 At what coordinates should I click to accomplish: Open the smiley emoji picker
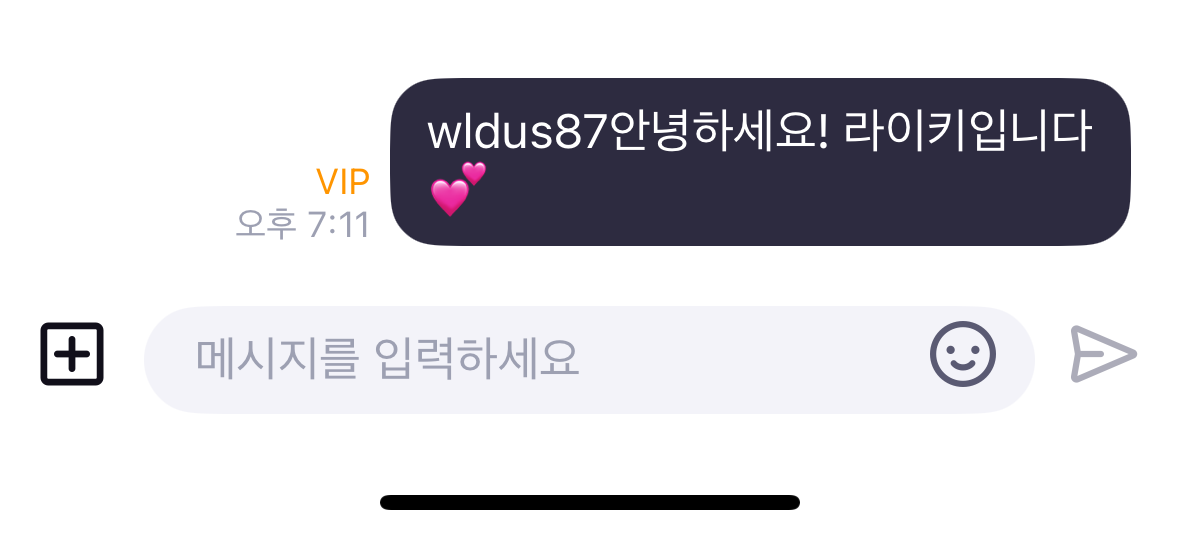click(963, 353)
